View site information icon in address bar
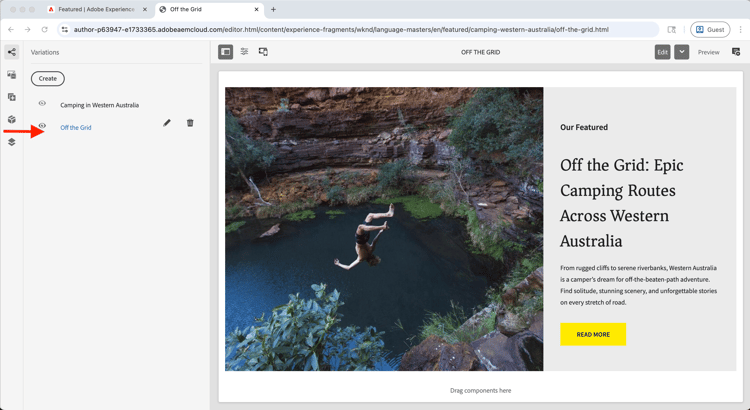This screenshot has width=750, height=410. pyautogui.click(x=65, y=30)
